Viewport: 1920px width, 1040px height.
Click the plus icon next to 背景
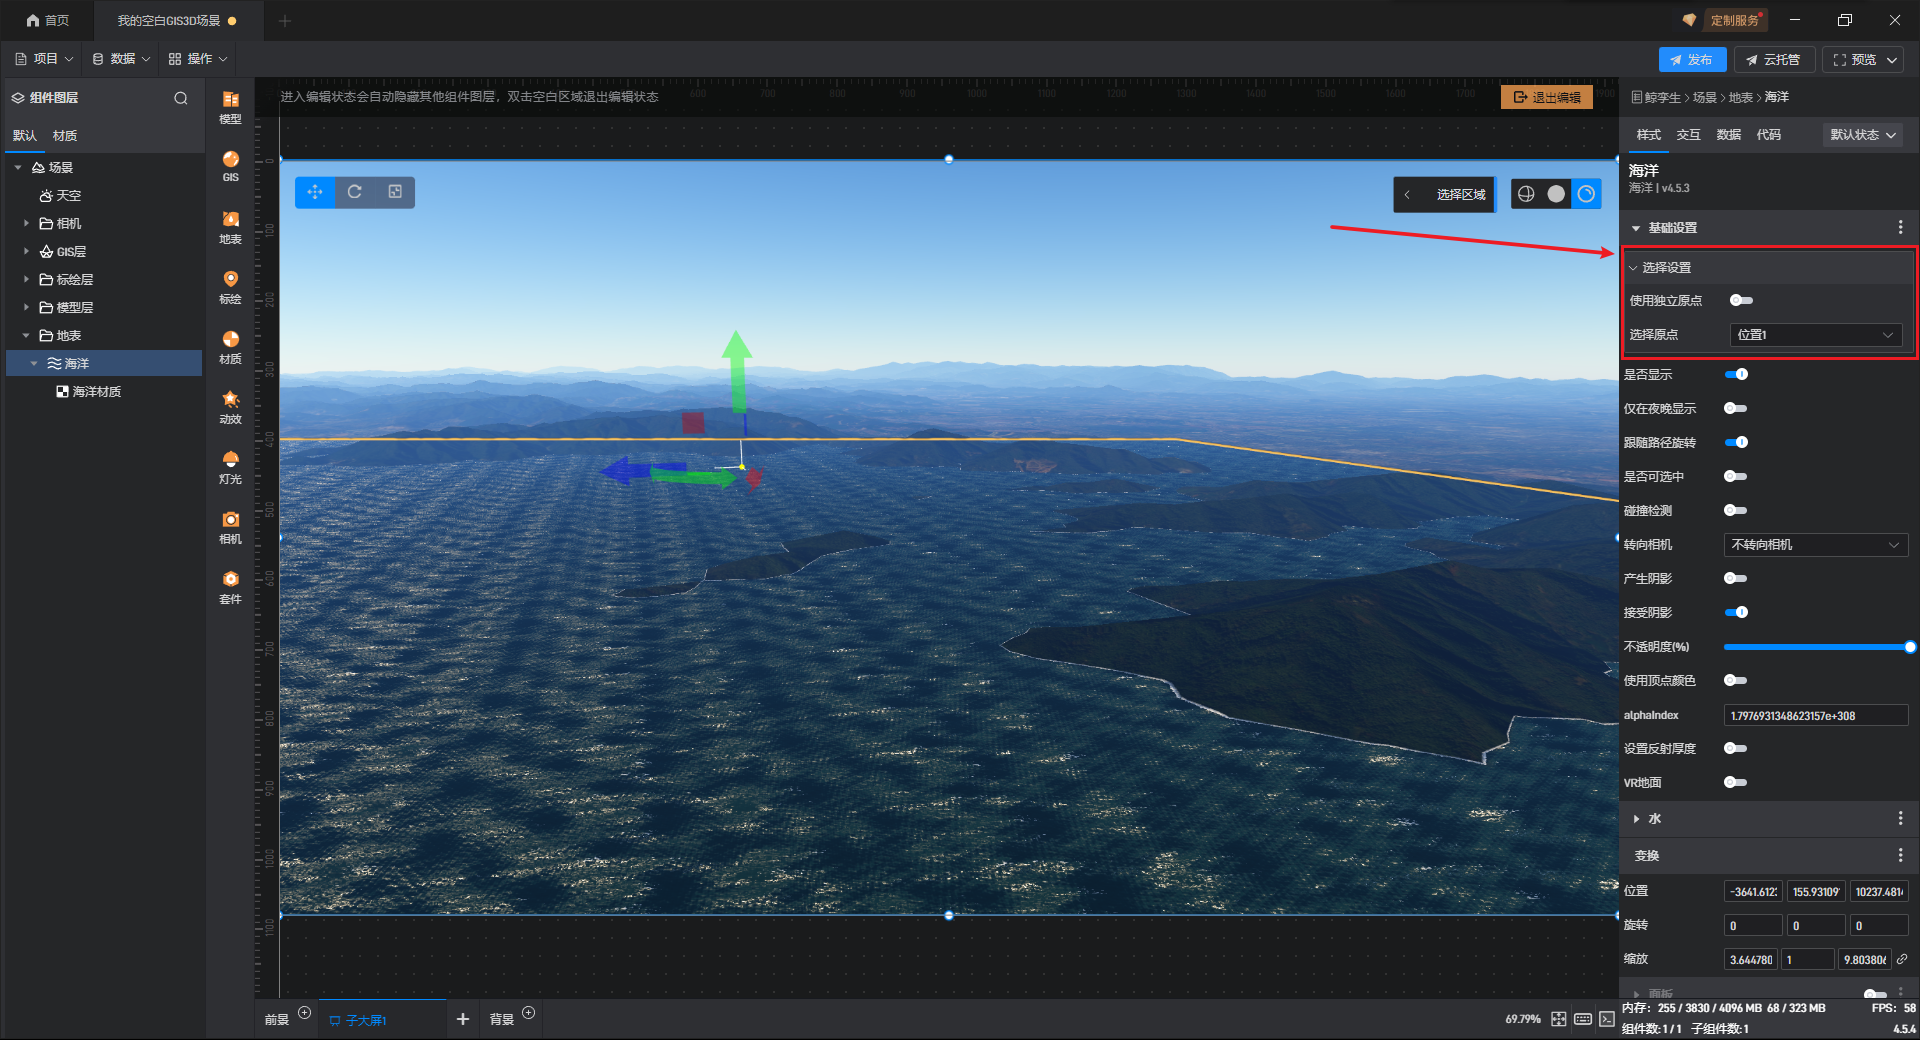click(x=529, y=1013)
